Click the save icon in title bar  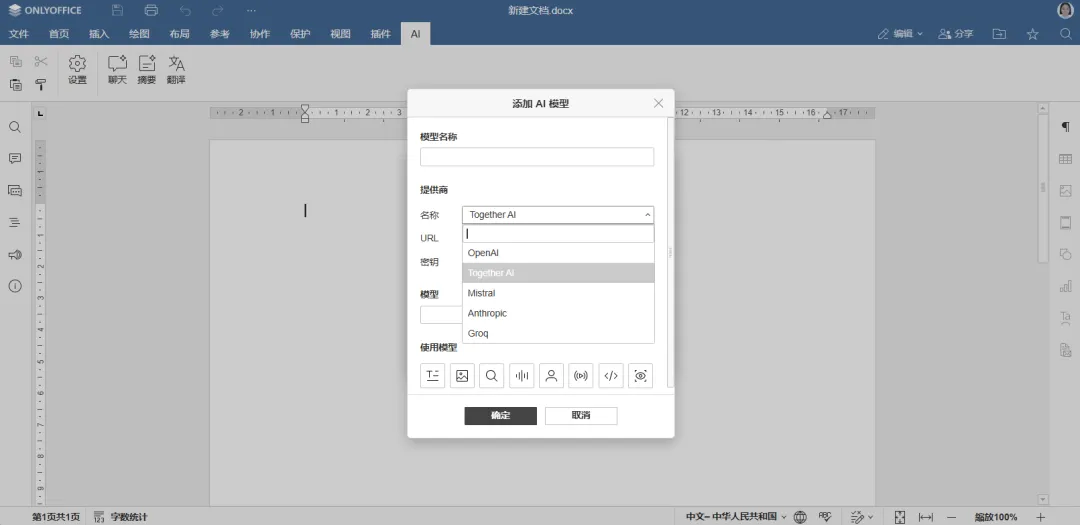[117, 10]
